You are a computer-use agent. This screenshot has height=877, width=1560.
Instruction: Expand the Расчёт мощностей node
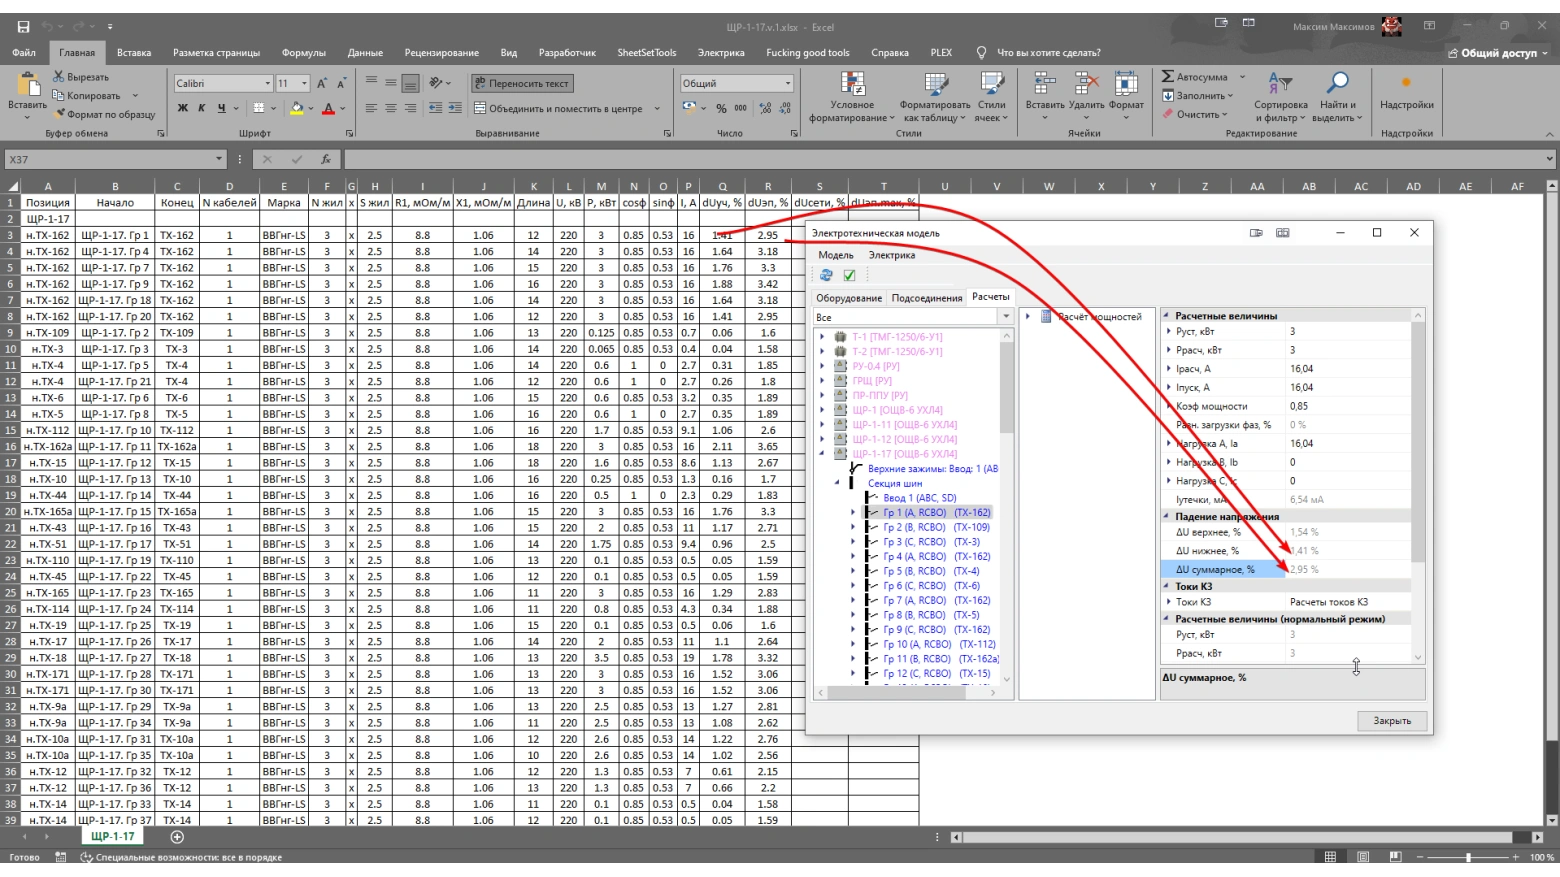[x=1028, y=317]
